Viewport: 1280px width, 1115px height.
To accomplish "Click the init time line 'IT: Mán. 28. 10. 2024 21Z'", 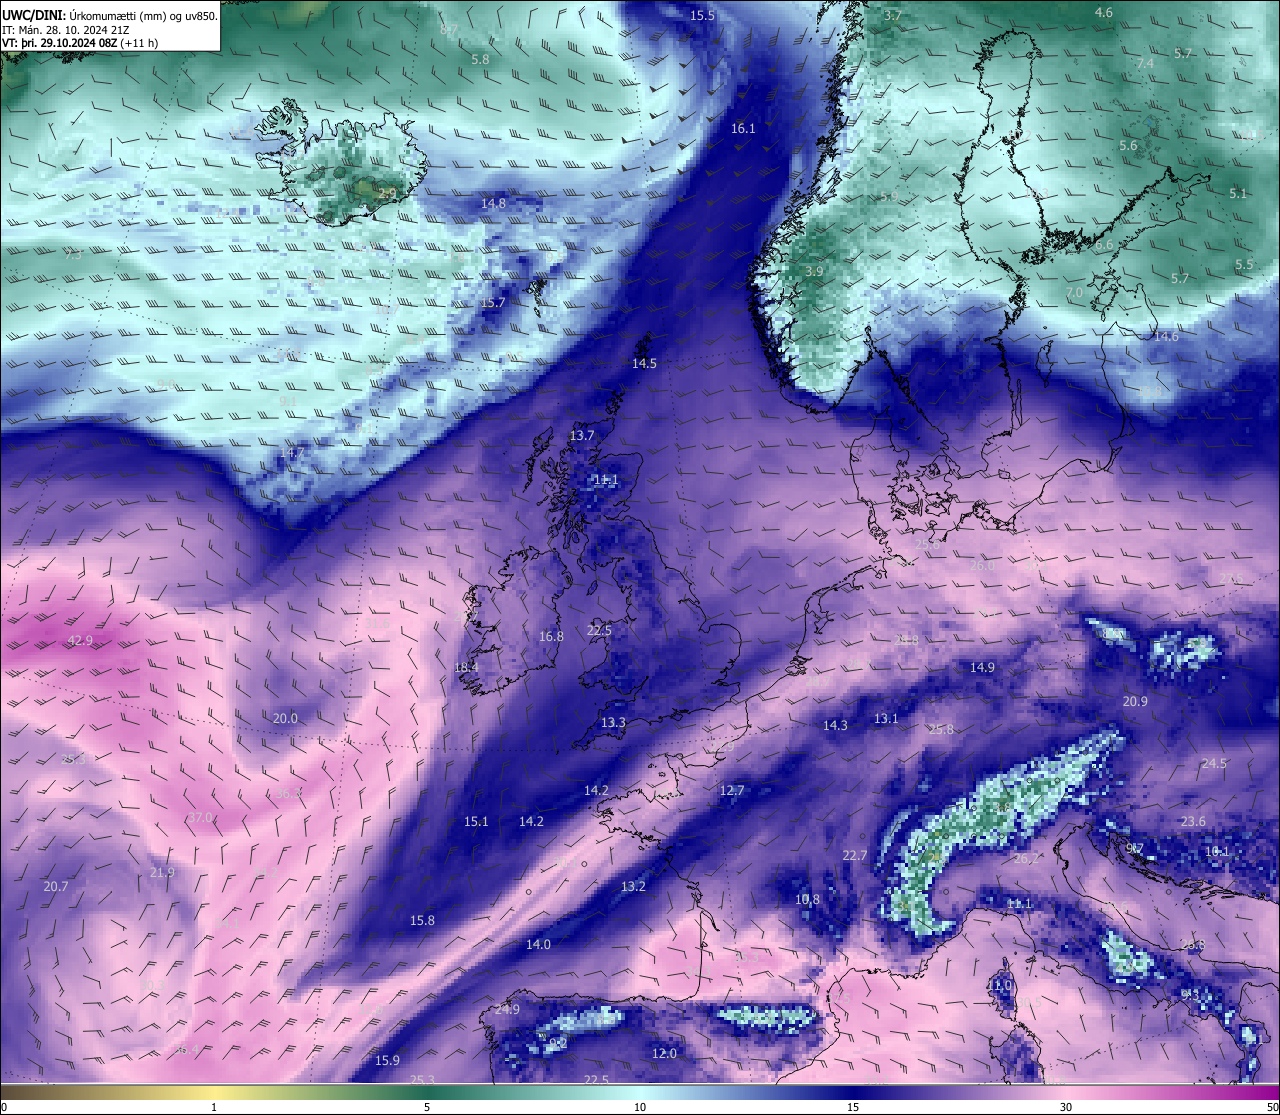I will pyautogui.click(x=66, y=29).
